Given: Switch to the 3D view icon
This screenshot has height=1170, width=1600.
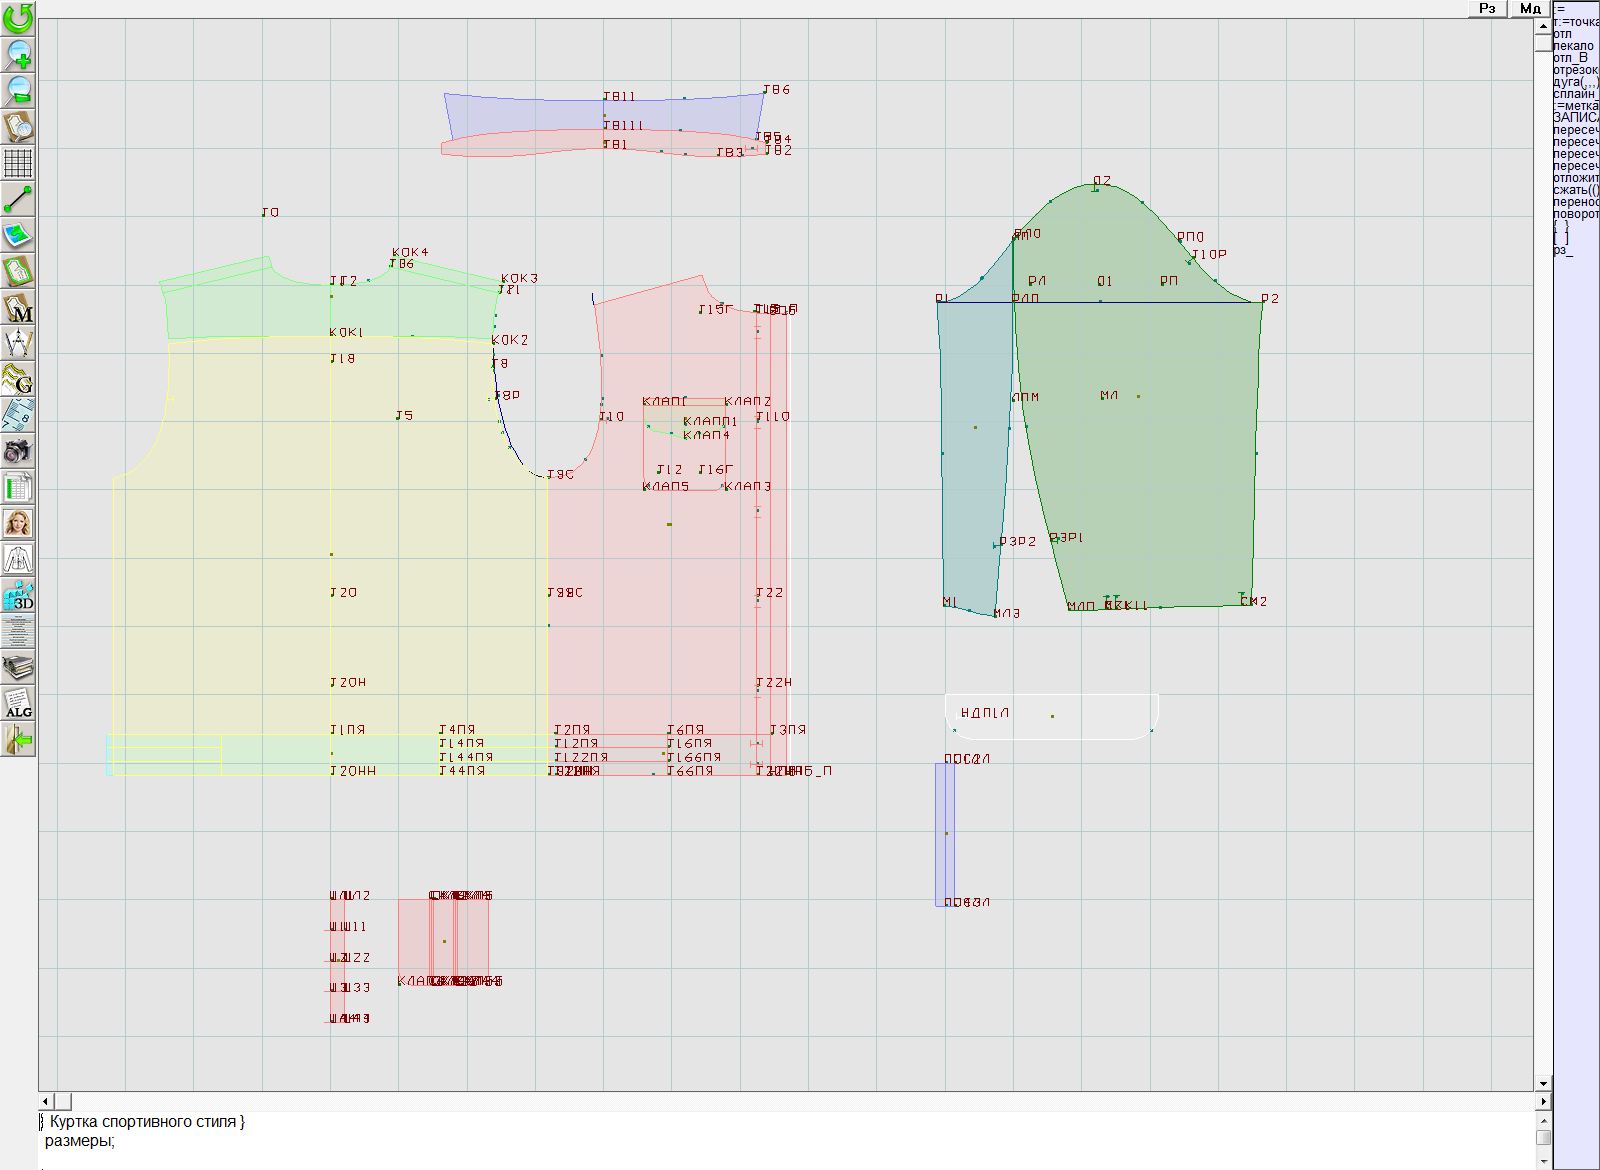Looking at the screenshot, I should click(18, 595).
